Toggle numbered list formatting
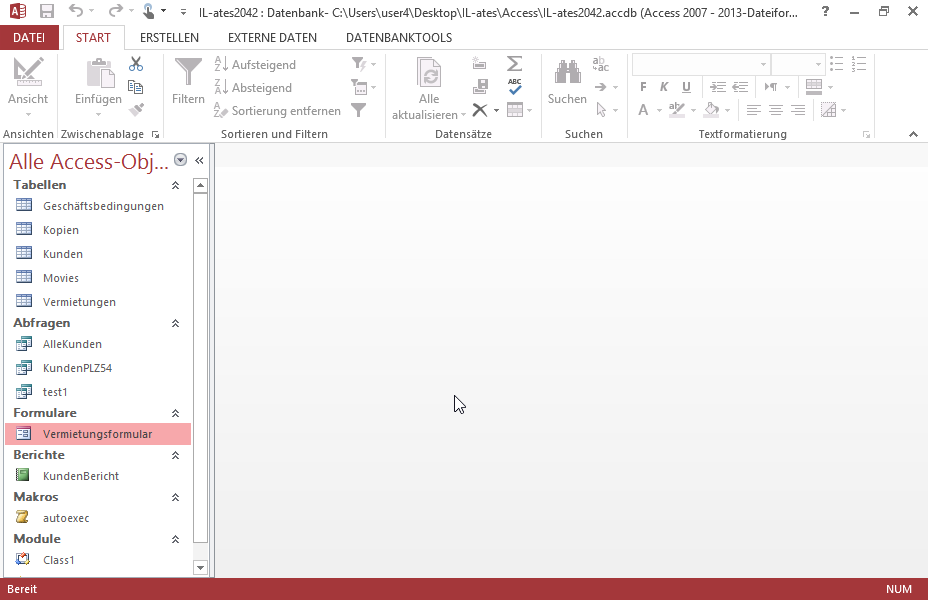 [x=859, y=64]
